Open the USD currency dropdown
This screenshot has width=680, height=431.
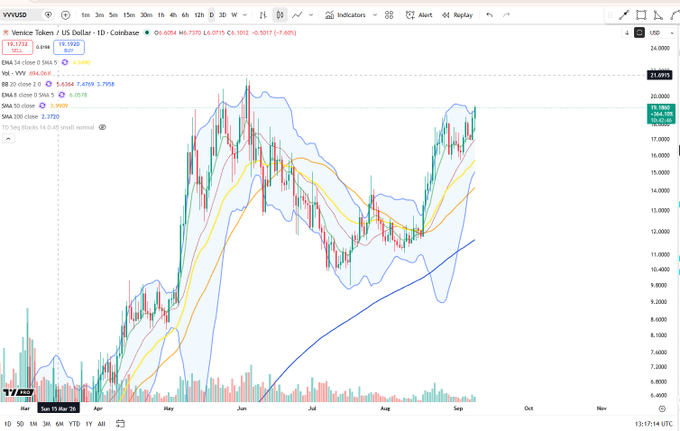pyautogui.click(x=661, y=33)
